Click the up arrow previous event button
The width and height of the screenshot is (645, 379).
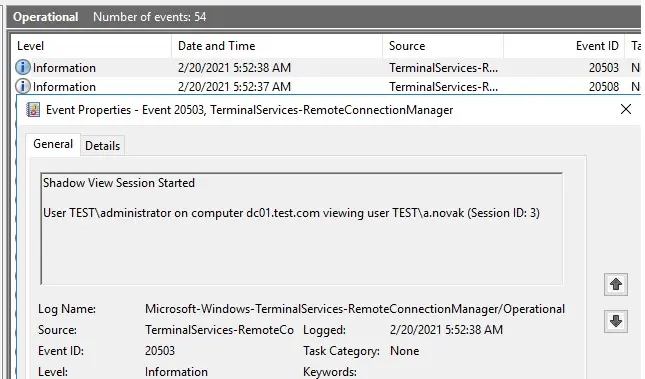[615, 284]
